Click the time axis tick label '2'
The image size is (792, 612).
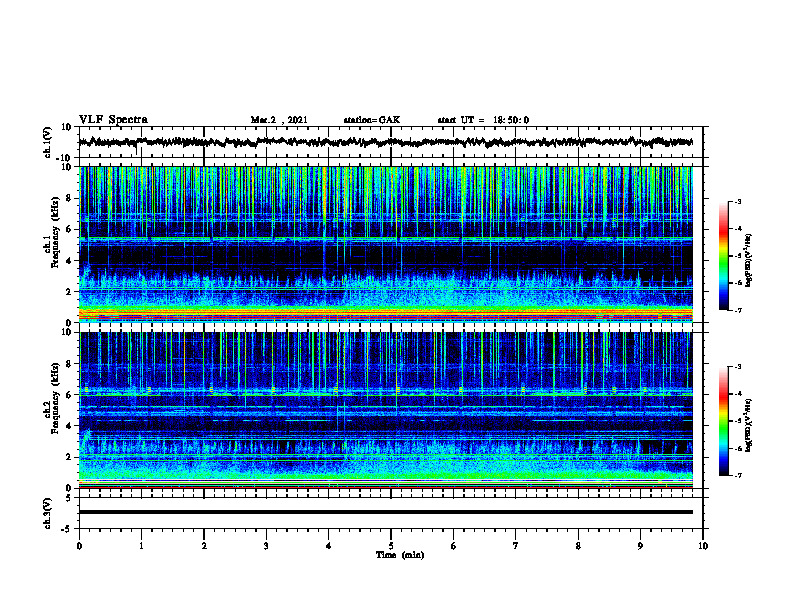pyautogui.click(x=204, y=546)
